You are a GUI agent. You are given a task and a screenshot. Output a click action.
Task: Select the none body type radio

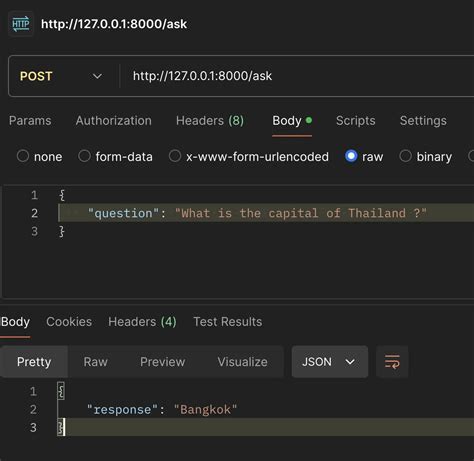23,156
